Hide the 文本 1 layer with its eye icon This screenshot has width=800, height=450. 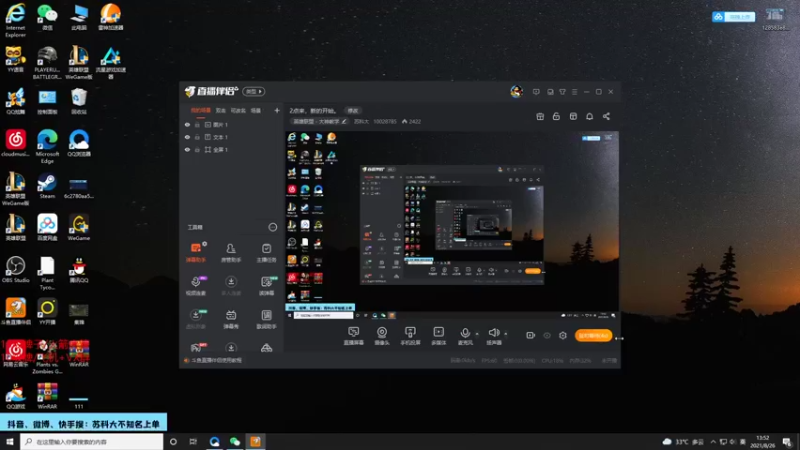tap(187, 137)
